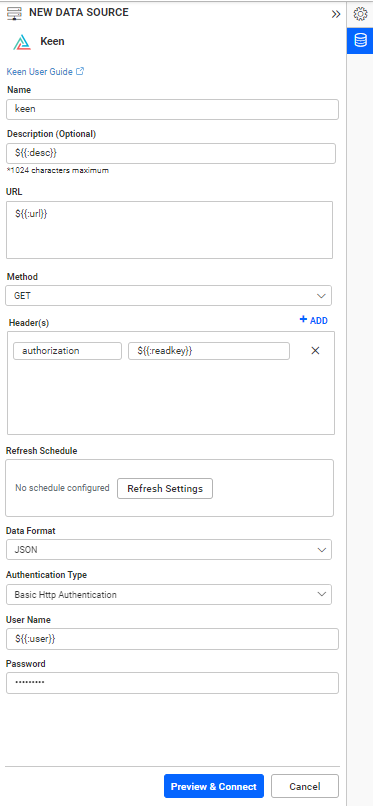
Task: Click the 'Keen' connector name
Action: [x=52, y=42]
